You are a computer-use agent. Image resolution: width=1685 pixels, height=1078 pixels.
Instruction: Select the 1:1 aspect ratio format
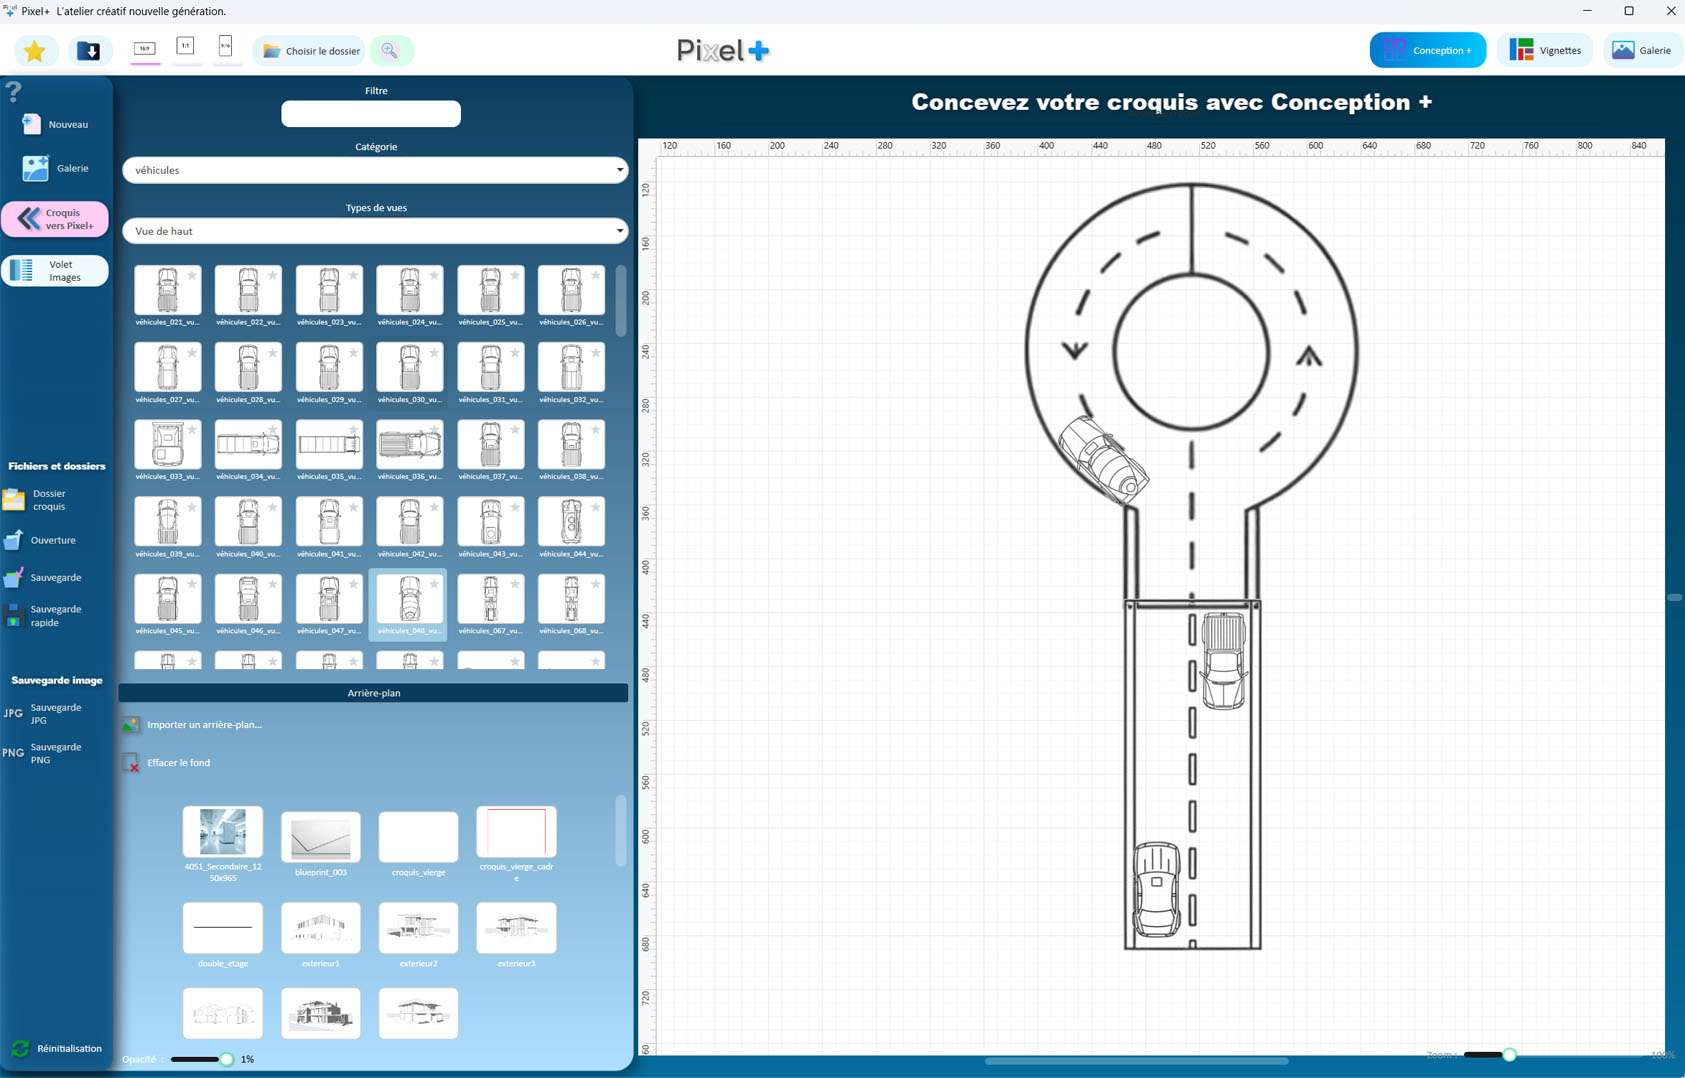click(186, 47)
